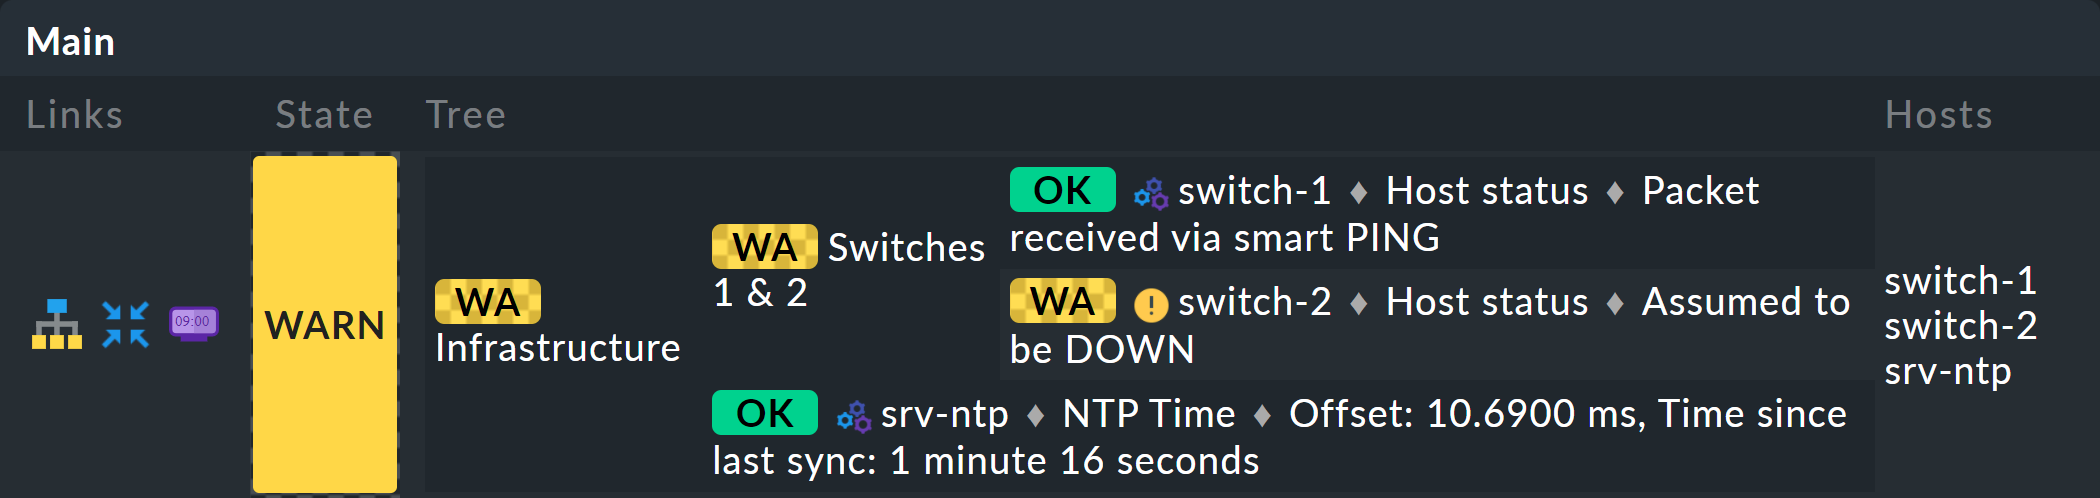This screenshot has height=498, width=2100.
Task: Click the Tree column header
Action: click(x=465, y=115)
